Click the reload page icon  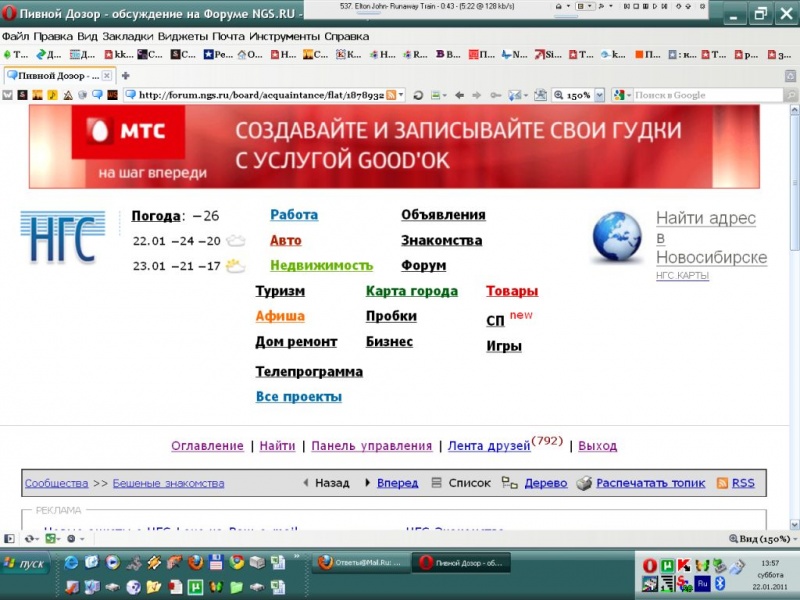click(x=418, y=95)
